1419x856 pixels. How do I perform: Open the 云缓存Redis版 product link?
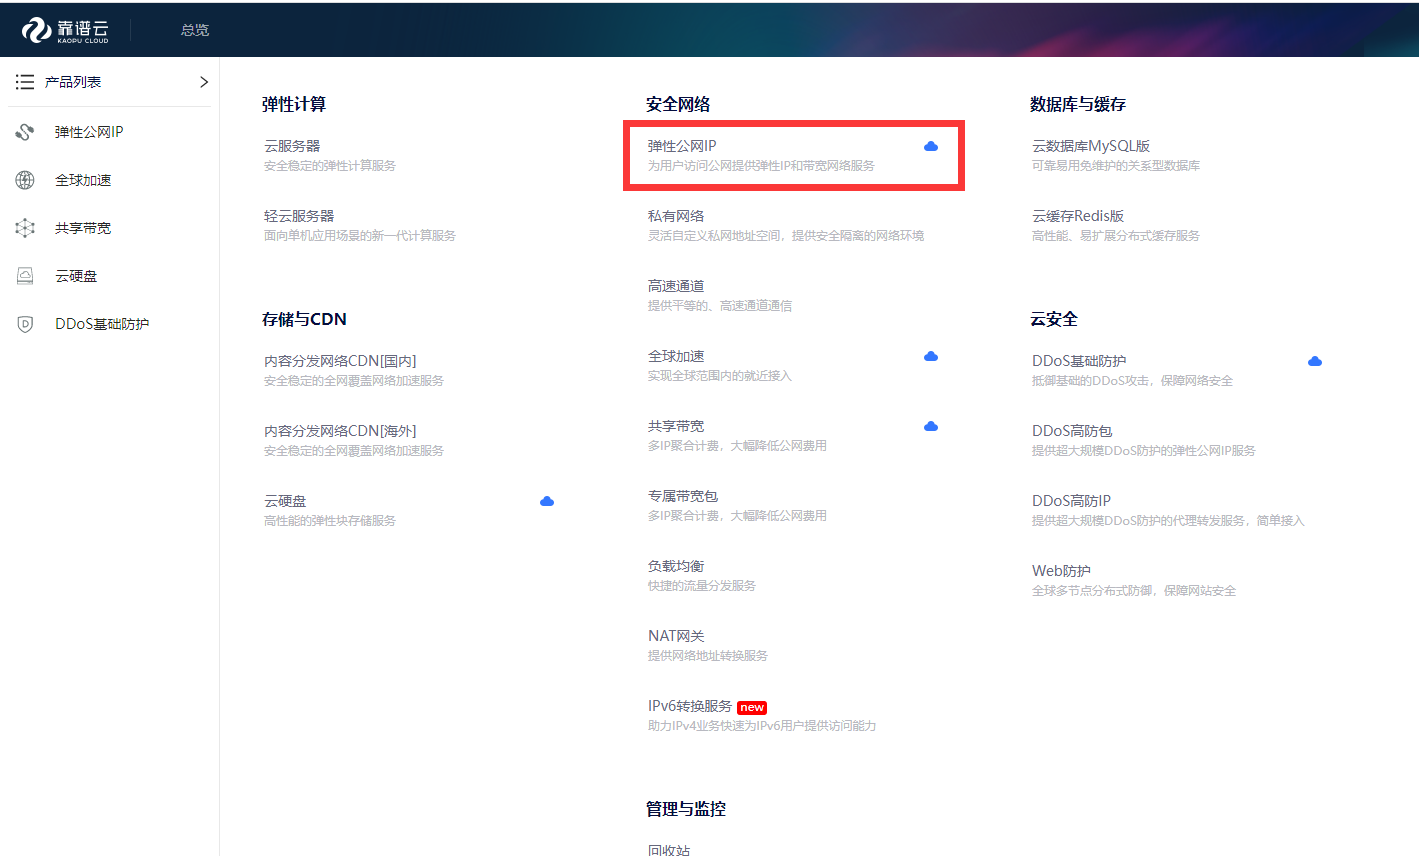point(1078,216)
